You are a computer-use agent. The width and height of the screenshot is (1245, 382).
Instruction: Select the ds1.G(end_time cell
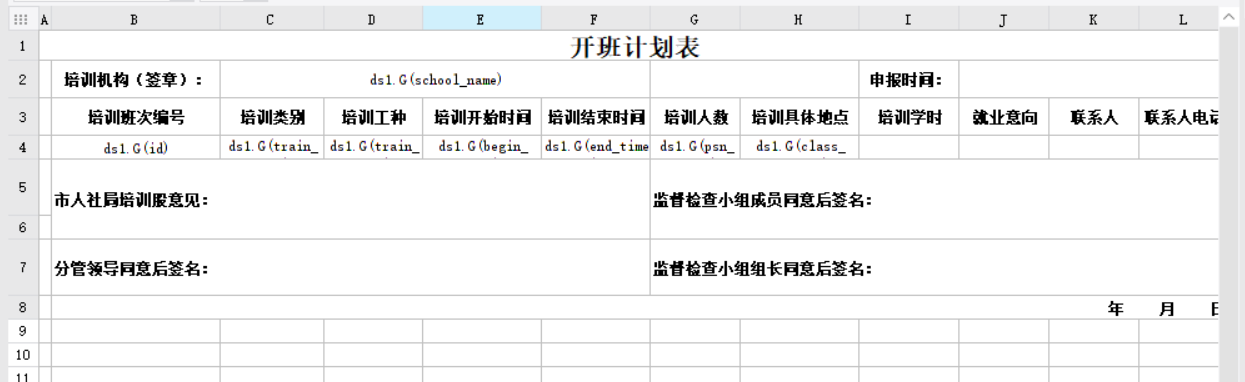pyautogui.click(x=595, y=147)
